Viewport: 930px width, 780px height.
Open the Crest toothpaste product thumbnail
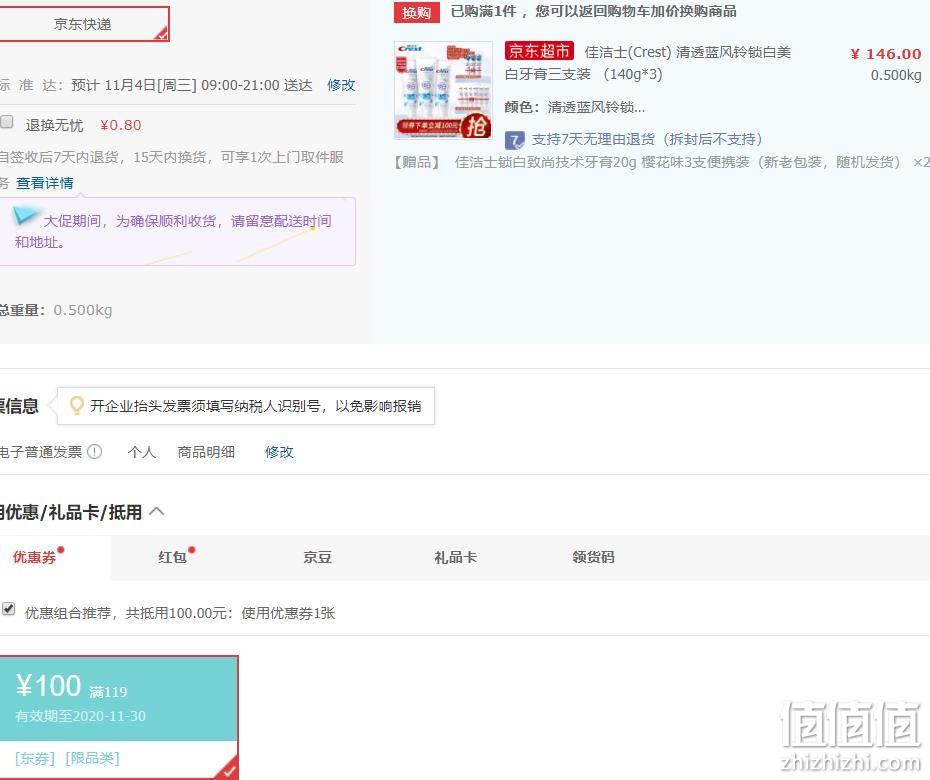click(x=443, y=90)
